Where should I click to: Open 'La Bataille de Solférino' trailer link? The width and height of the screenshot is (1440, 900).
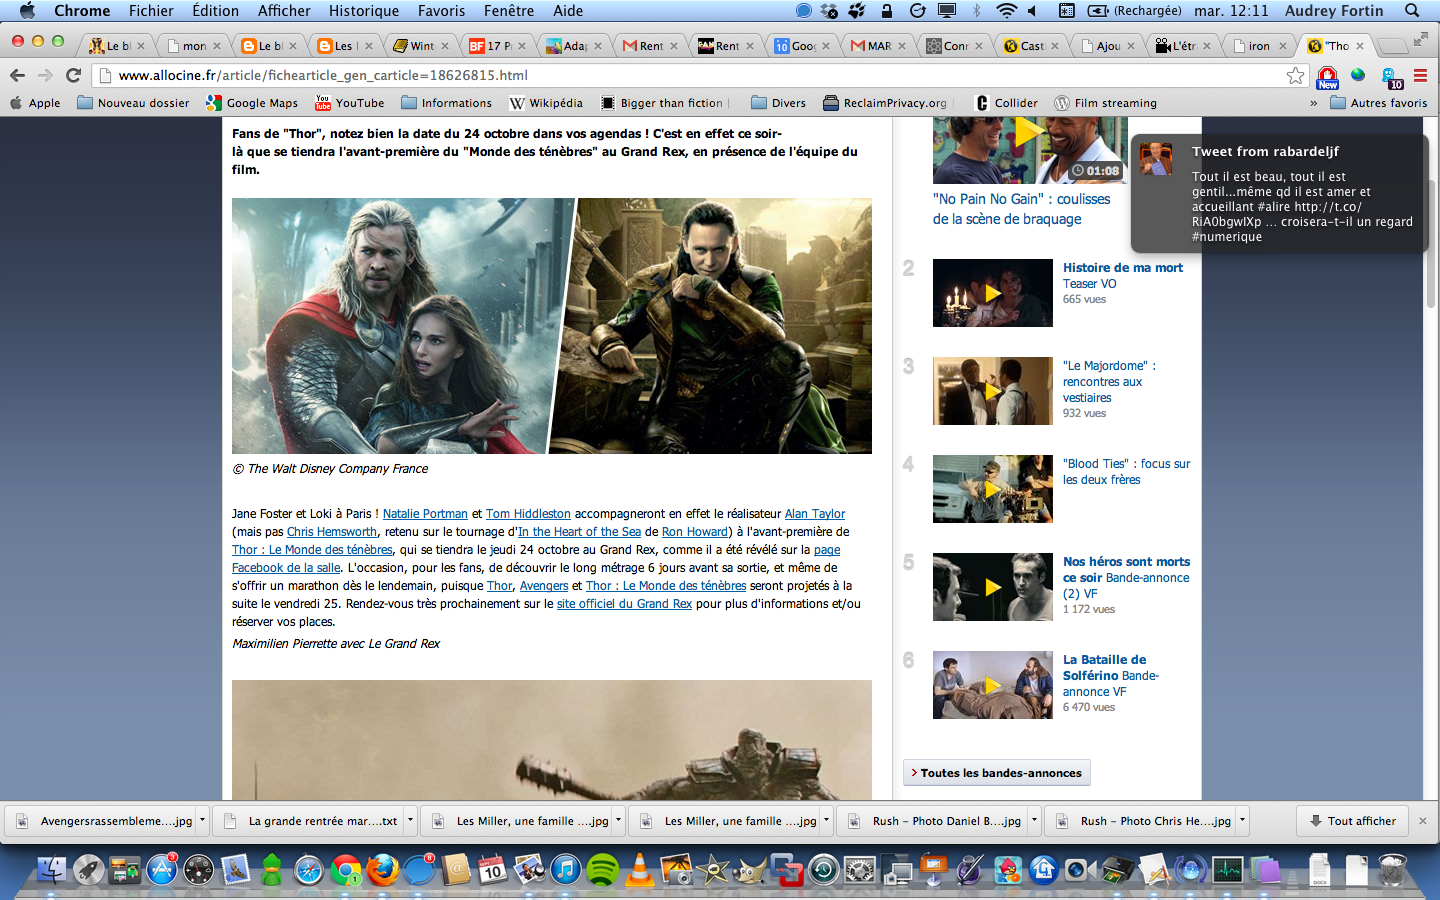pyautogui.click(x=1110, y=676)
